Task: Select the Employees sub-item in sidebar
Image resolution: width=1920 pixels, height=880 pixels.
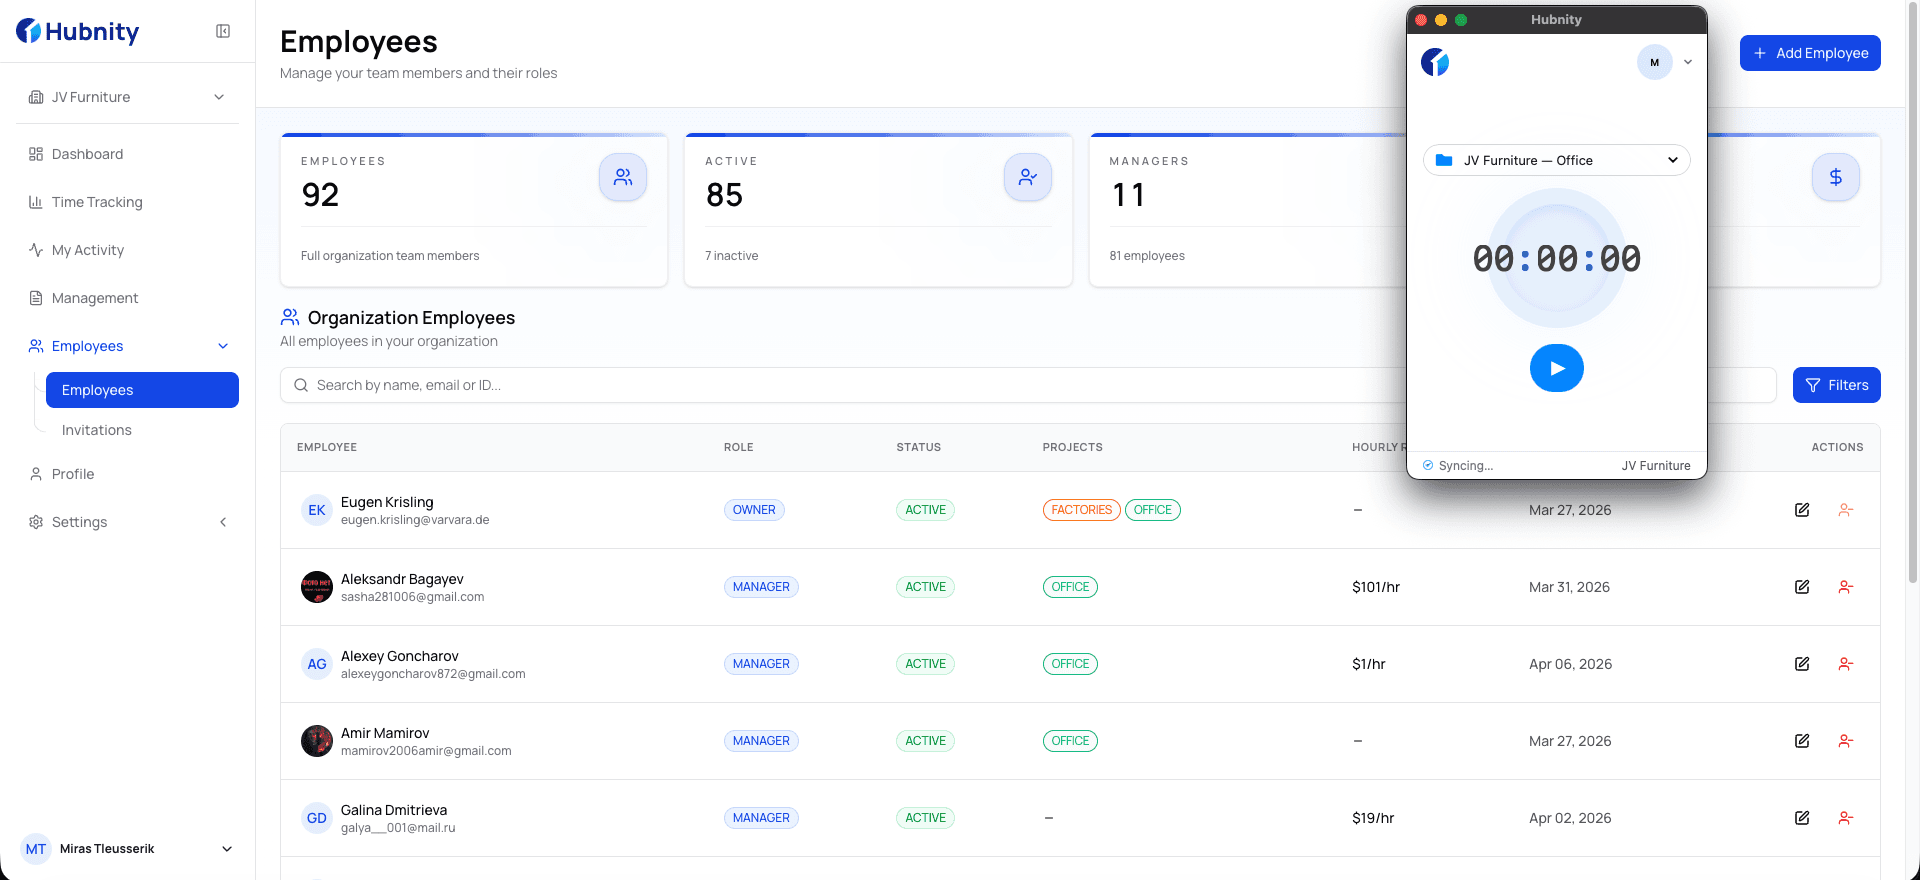Action: click(x=142, y=390)
